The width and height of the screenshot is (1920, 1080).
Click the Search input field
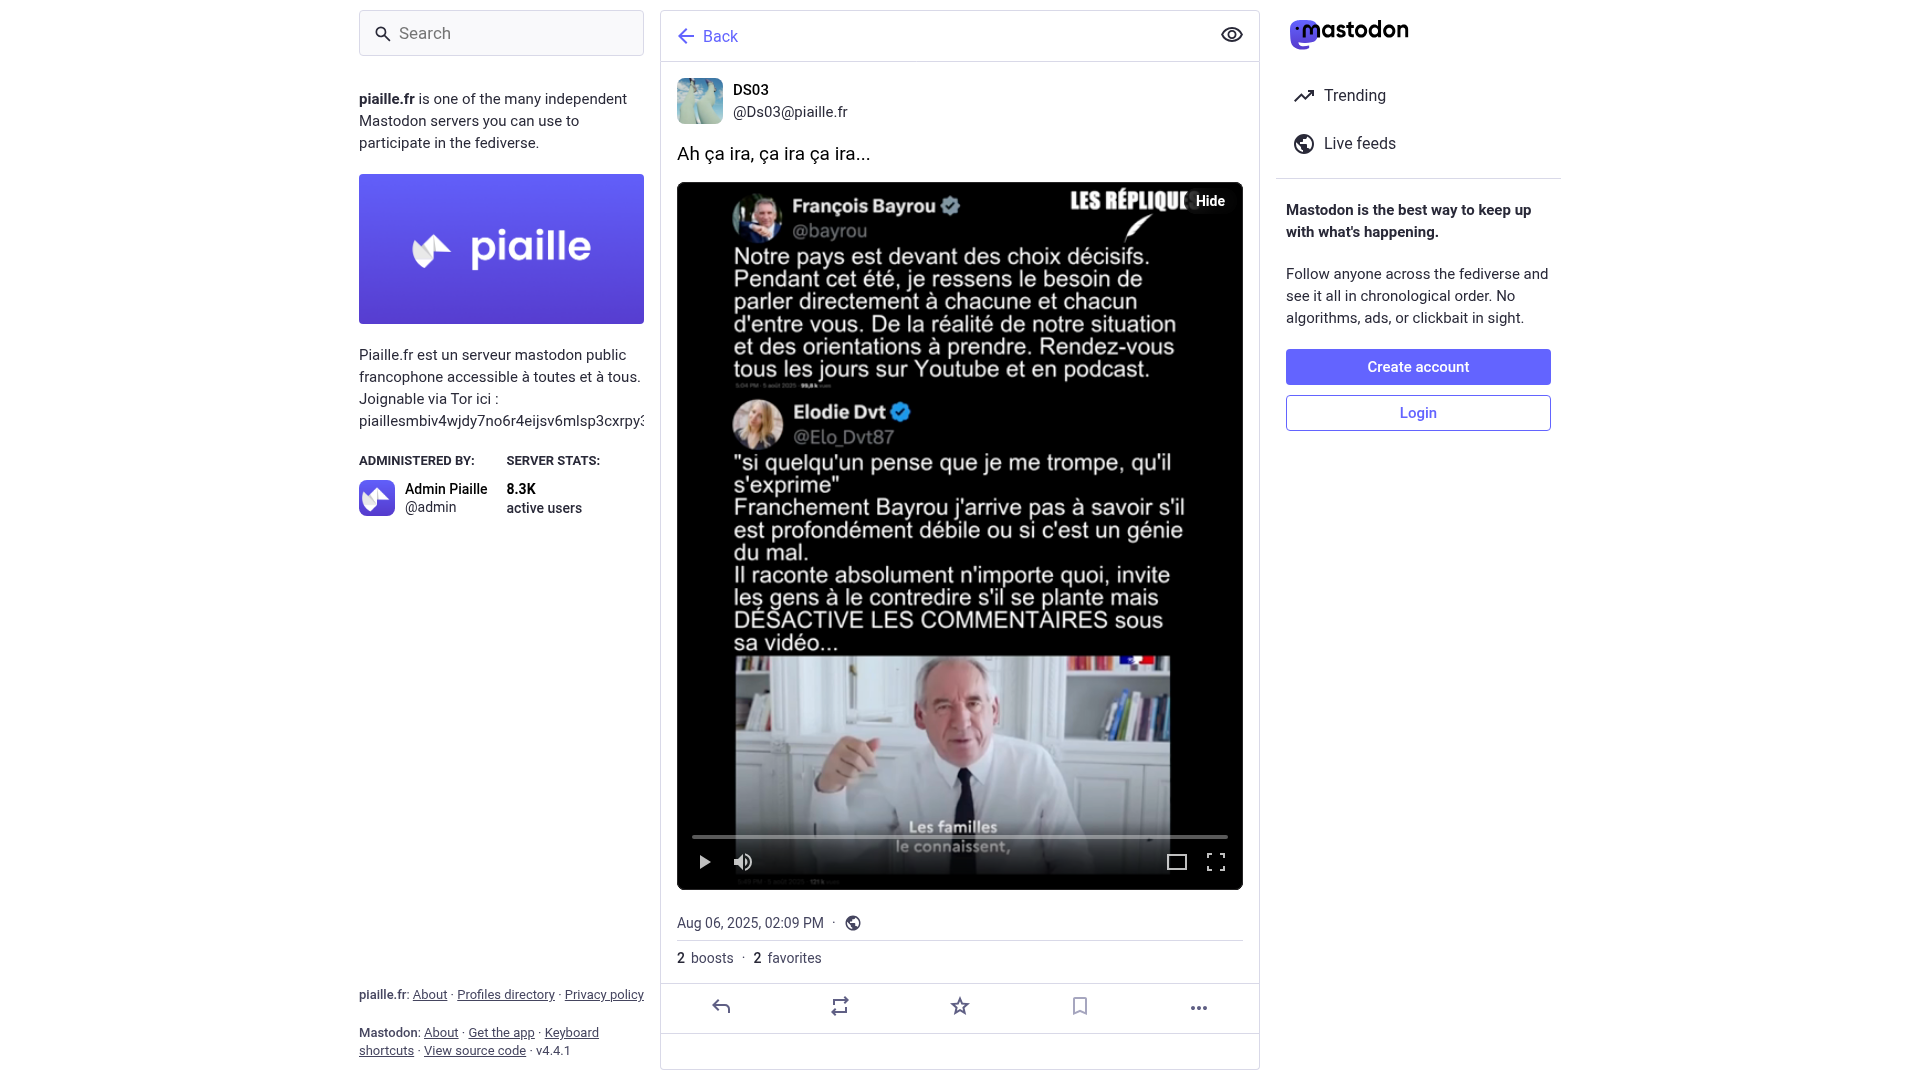pyautogui.click(x=501, y=33)
